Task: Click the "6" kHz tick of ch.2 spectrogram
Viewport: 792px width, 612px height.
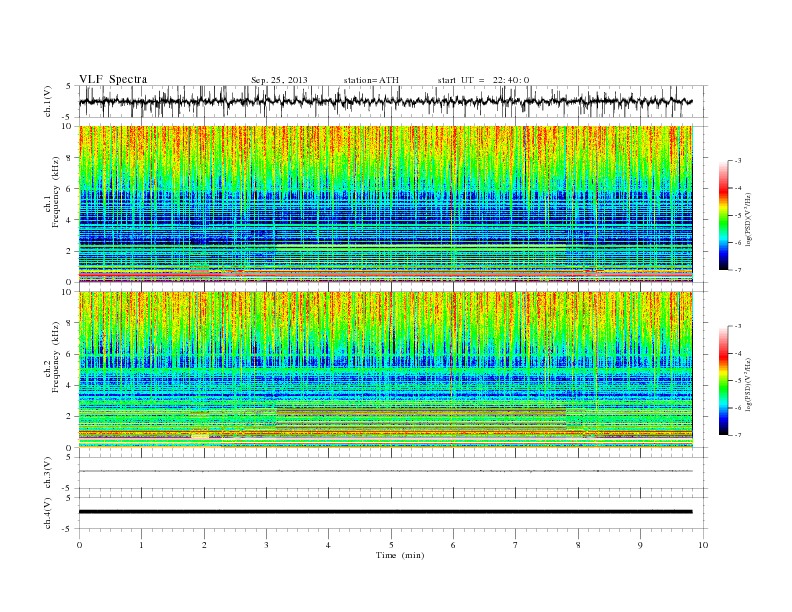Action: tap(69, 354)
